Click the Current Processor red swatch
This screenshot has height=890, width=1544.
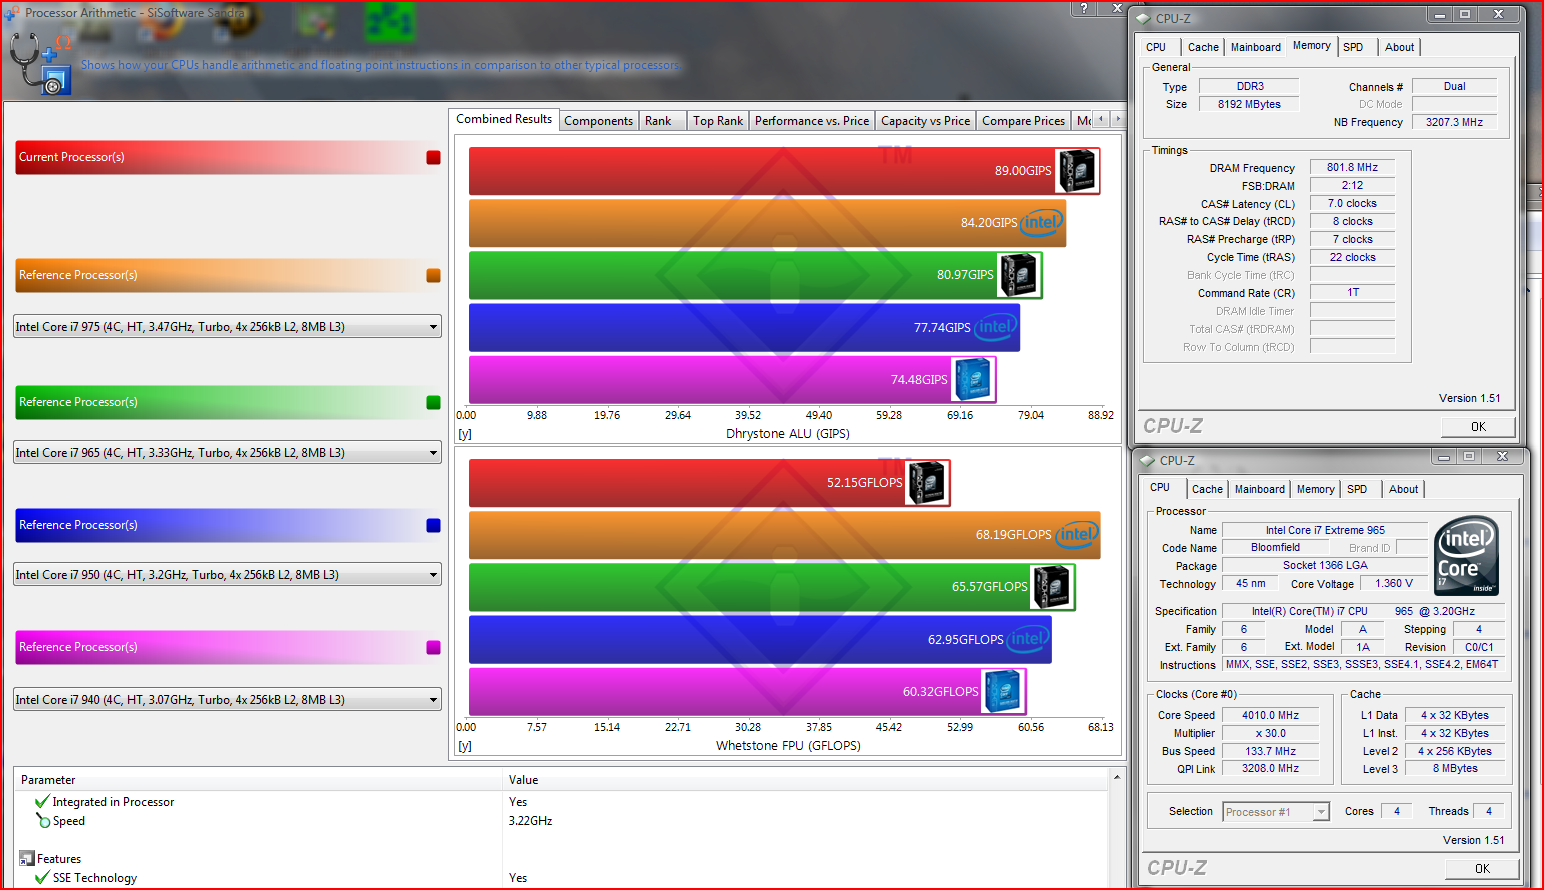pyautogui.click(x=433, y=157)
